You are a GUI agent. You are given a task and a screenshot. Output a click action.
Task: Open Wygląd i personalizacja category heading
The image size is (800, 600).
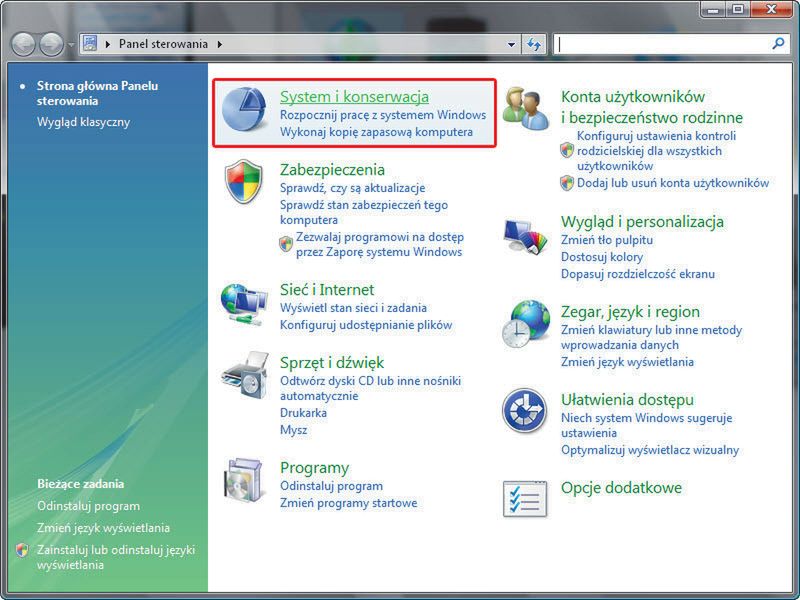tap(642, 222)
